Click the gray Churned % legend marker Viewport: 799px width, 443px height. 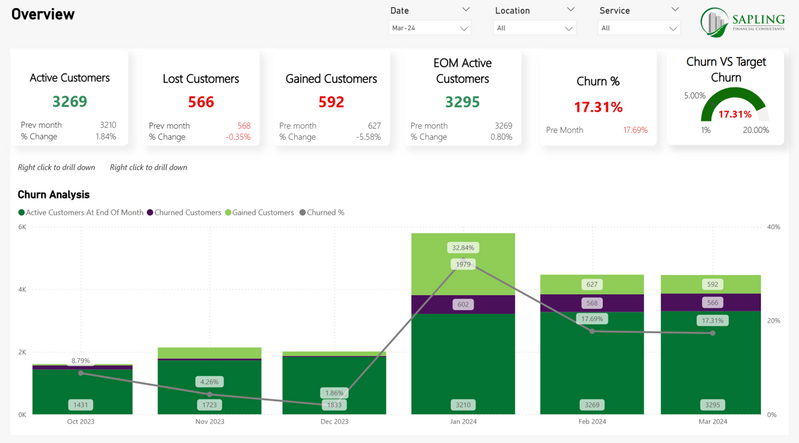point(301,213)
